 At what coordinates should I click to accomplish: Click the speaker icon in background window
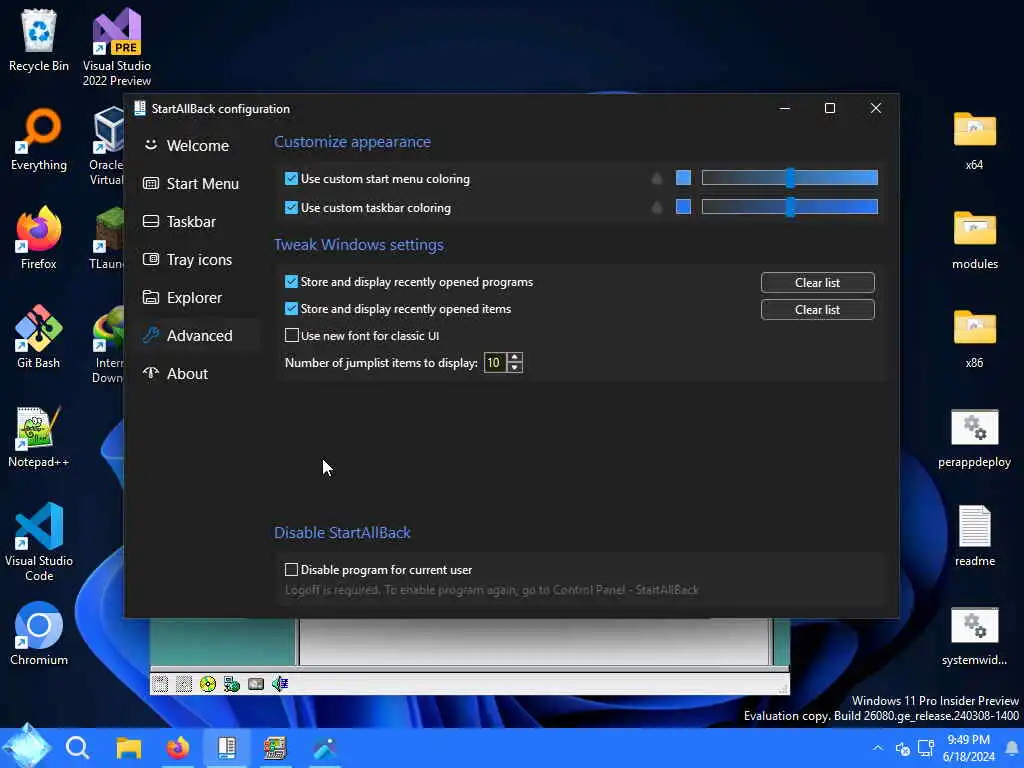tap(280, 684)
